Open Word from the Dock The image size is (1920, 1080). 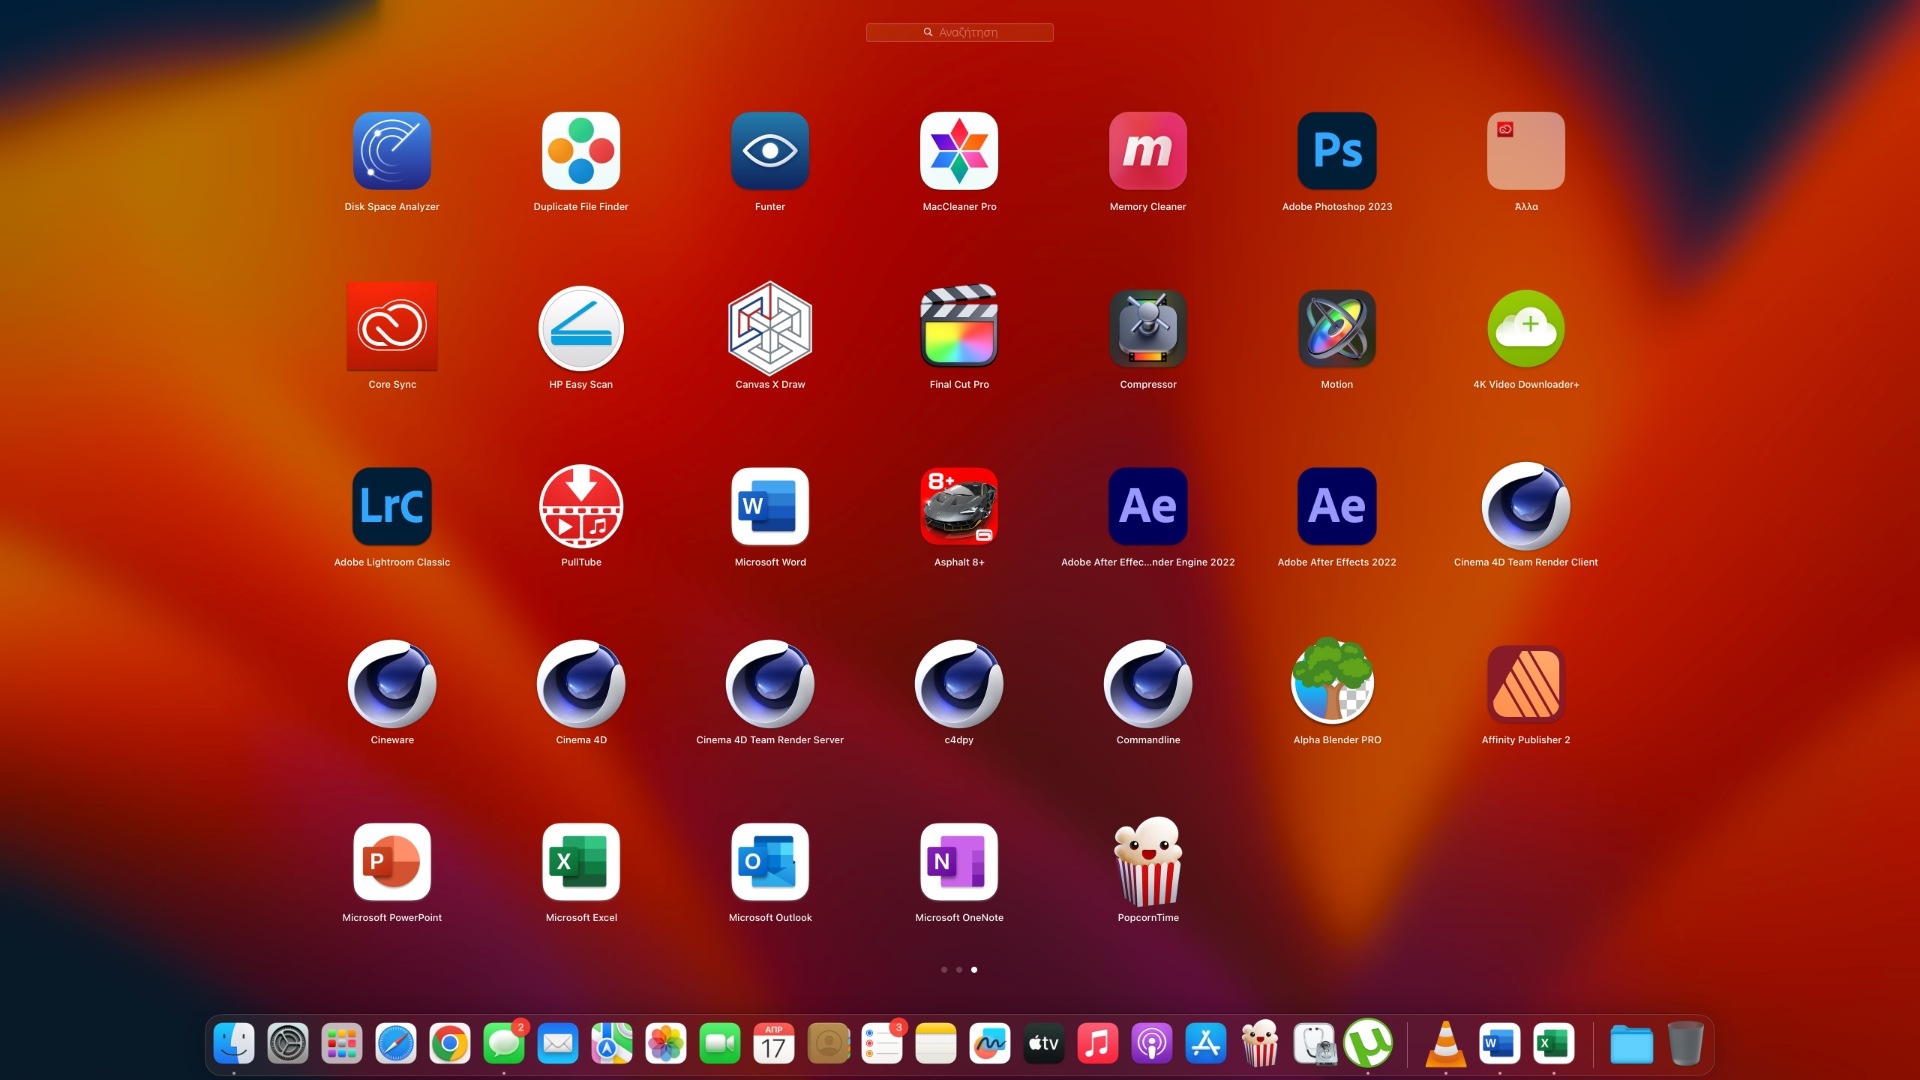click(1500, 1044)
